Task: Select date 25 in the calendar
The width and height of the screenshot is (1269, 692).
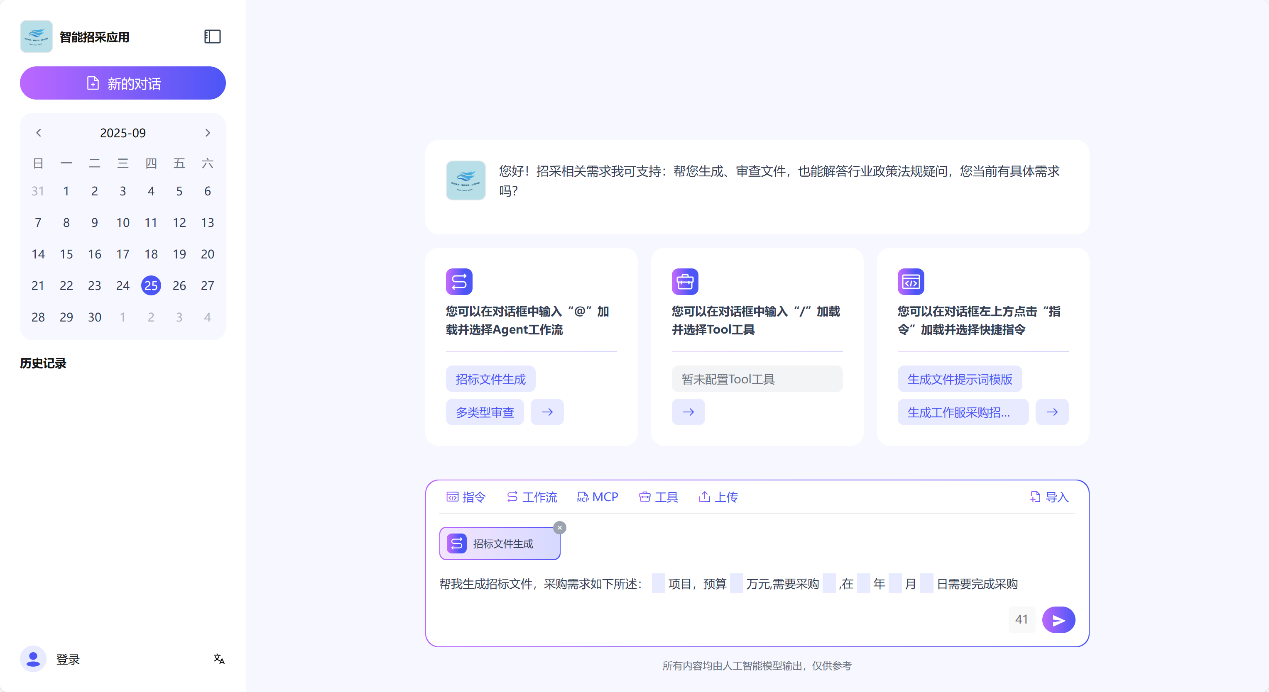Action: pos(151,285)
